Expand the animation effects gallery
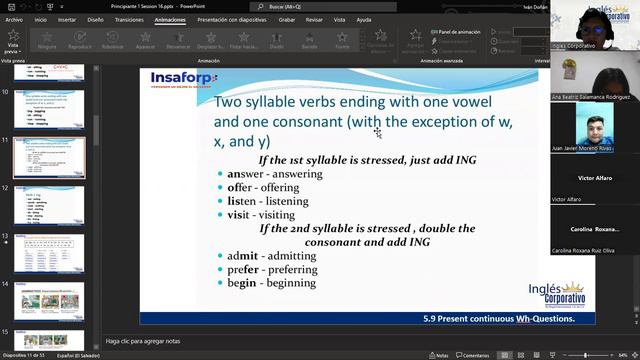This screenshot has height=360, width=640. point(362,48)
